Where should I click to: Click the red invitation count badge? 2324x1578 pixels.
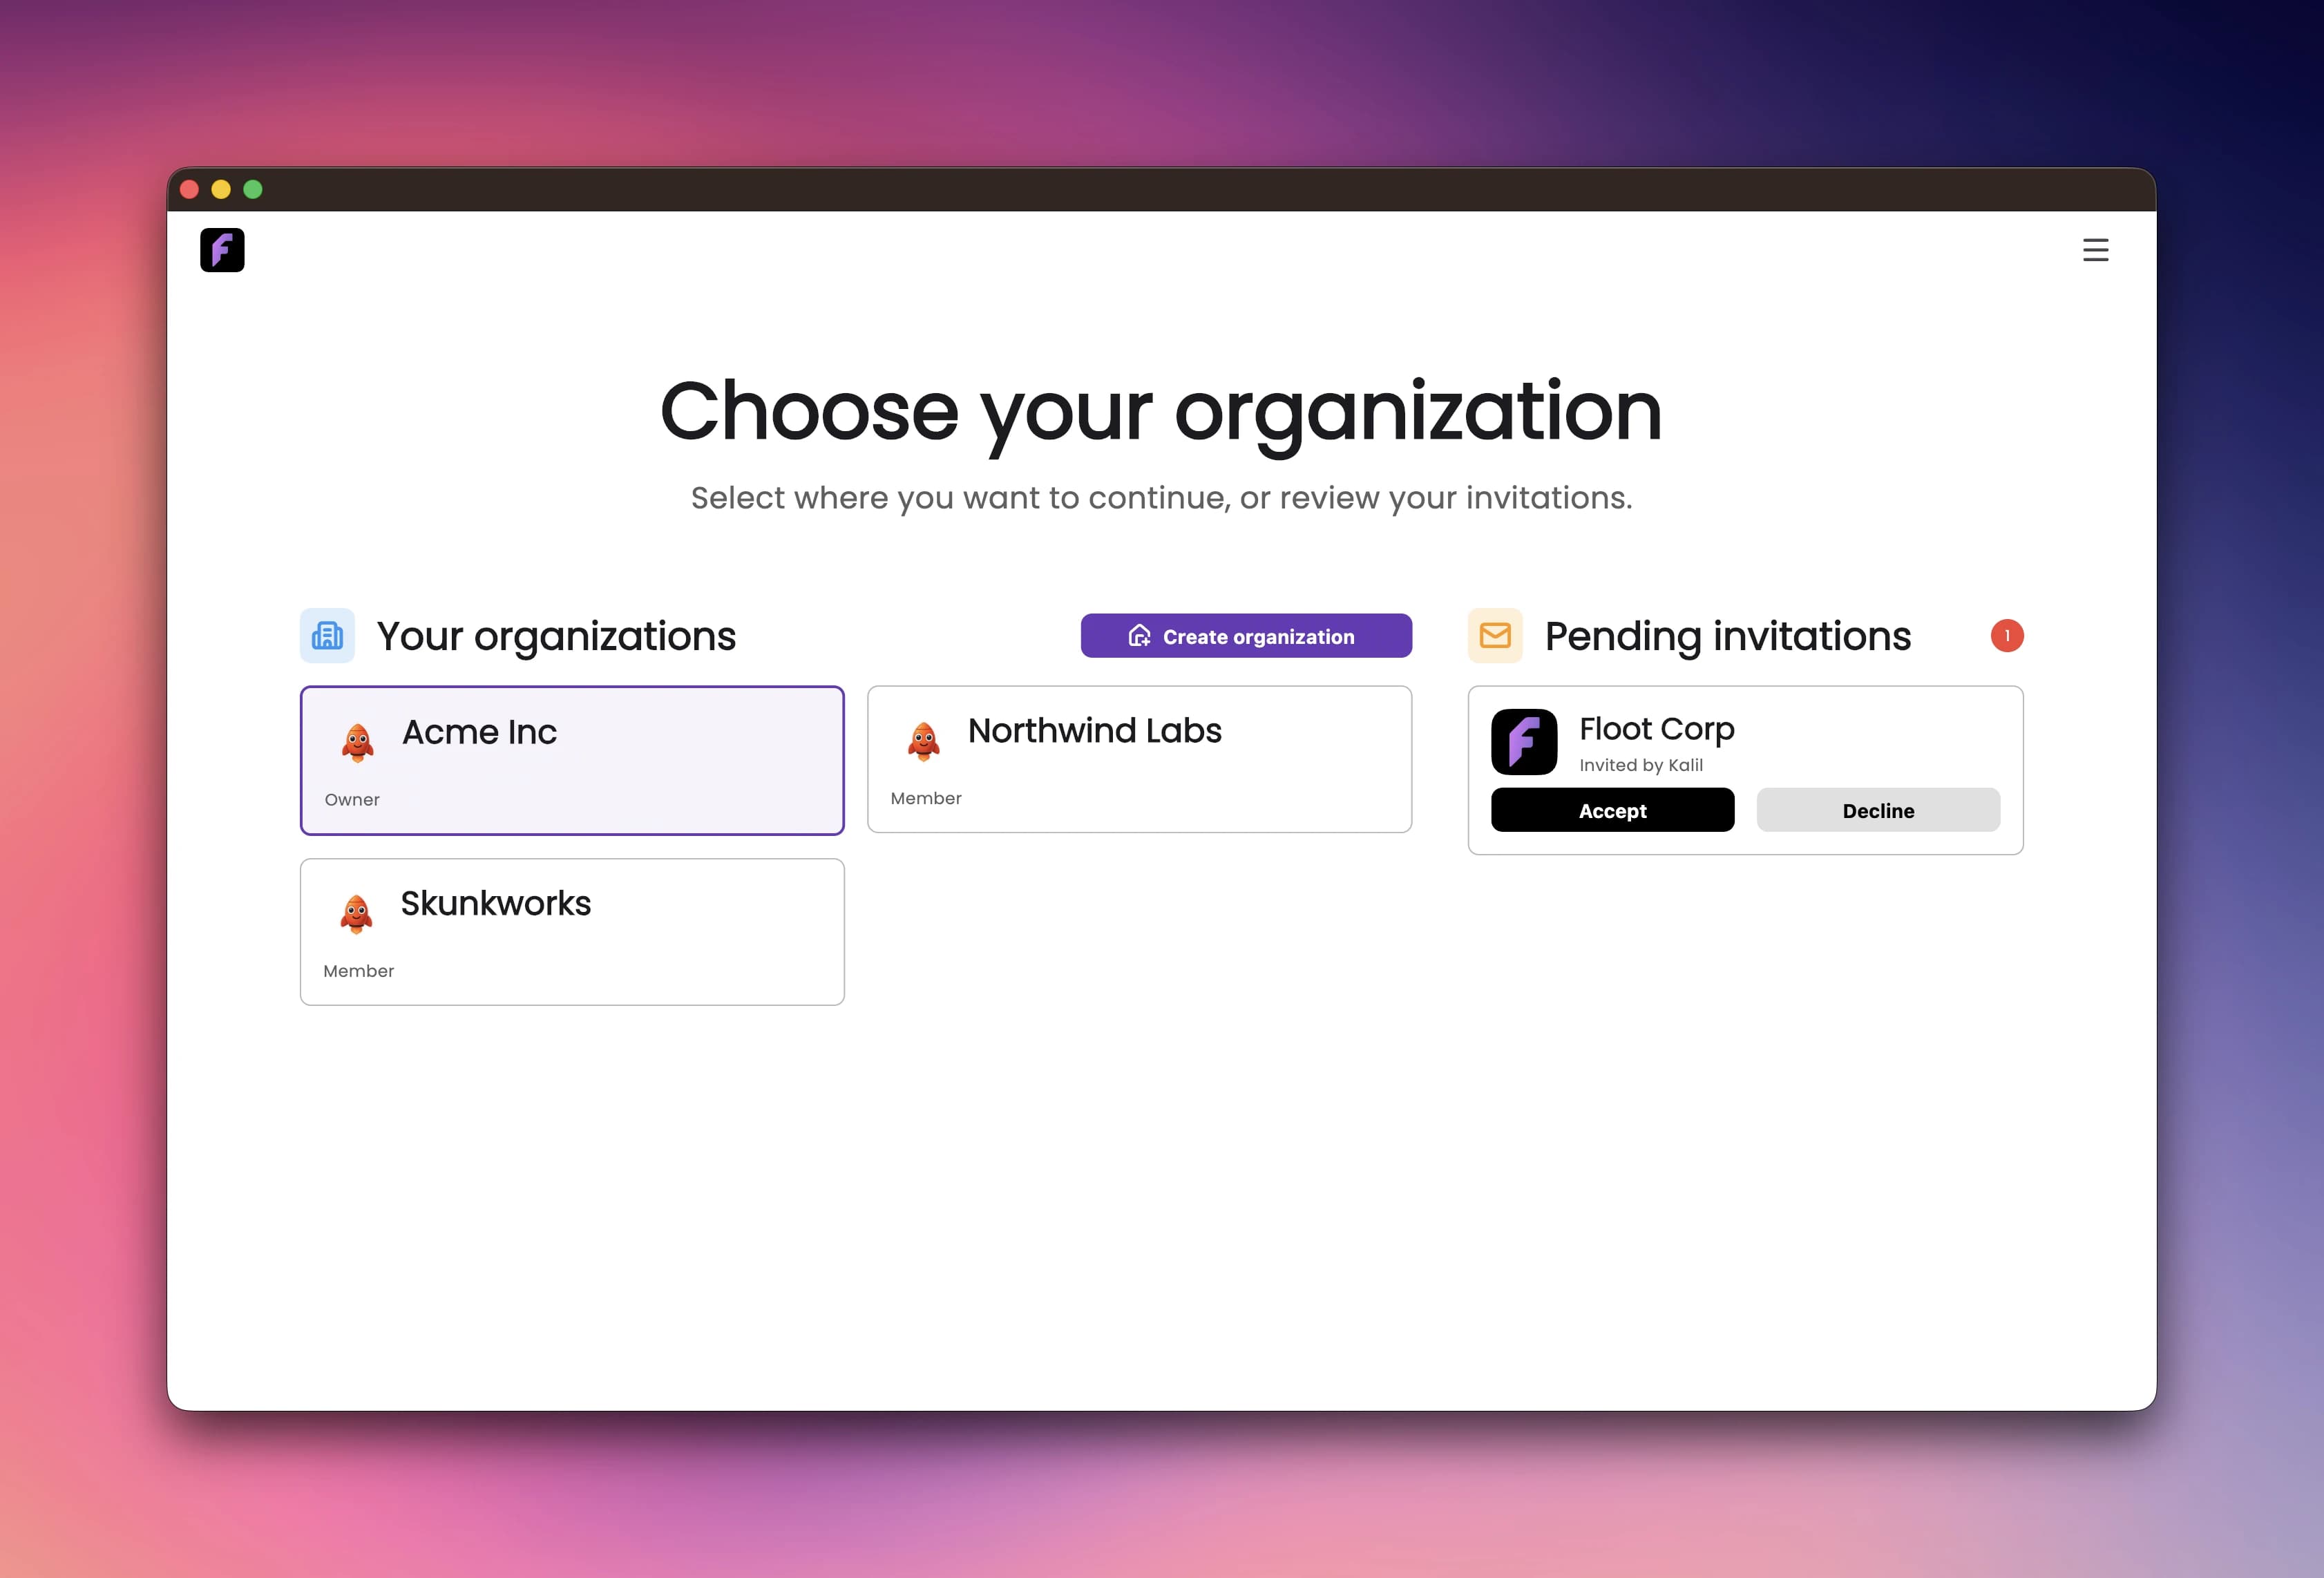[x=2006, y=636]
